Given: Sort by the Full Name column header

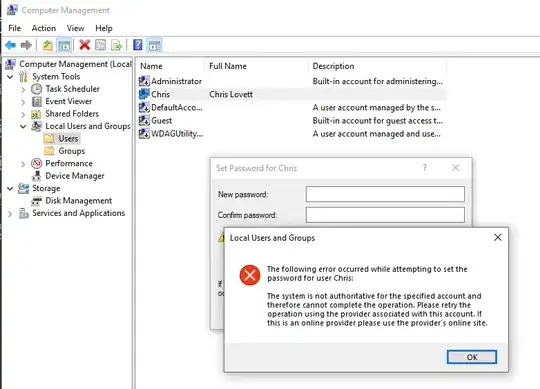Looking at the screenshot, I should point(256,66).
